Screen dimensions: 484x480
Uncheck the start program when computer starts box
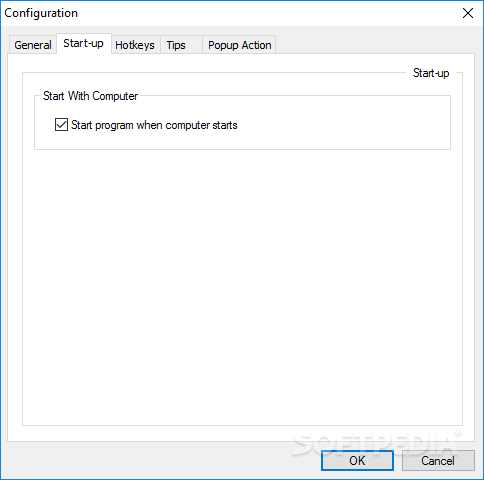(61, 125)
